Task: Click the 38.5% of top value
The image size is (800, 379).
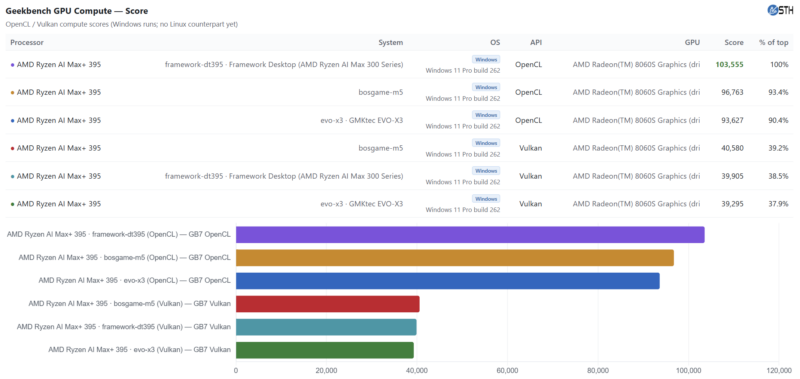Action: point(779,176)
